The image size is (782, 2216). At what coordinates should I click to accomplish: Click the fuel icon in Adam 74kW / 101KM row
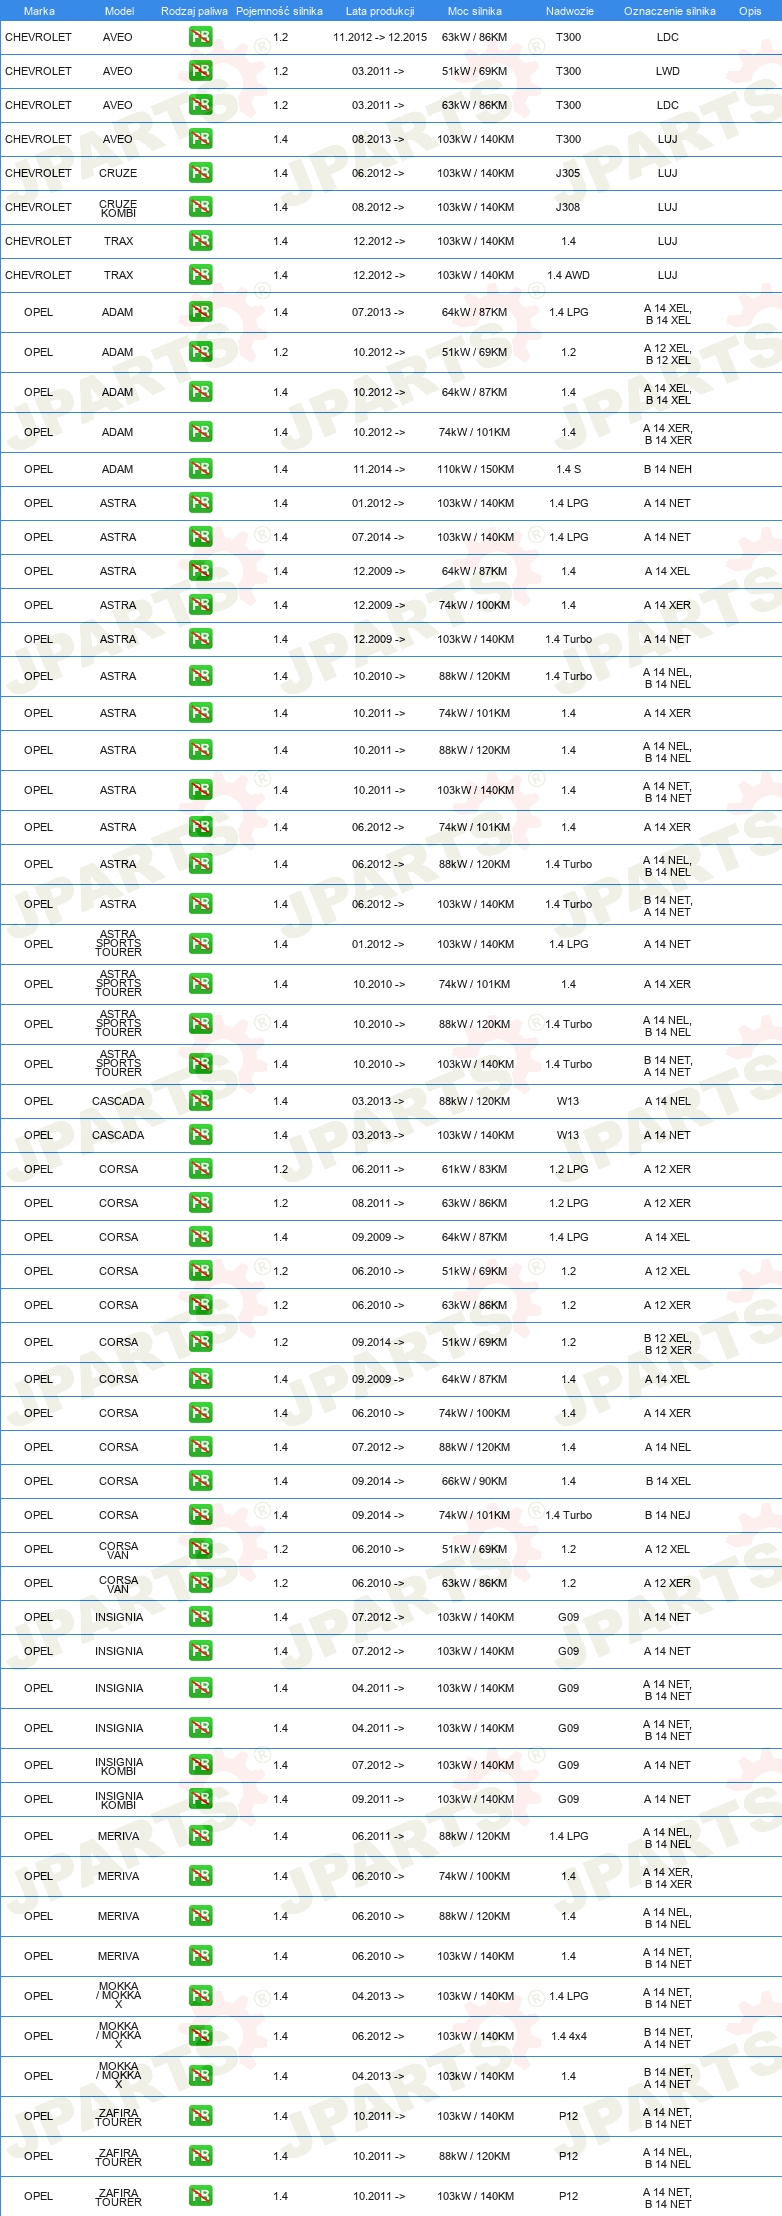200,432
